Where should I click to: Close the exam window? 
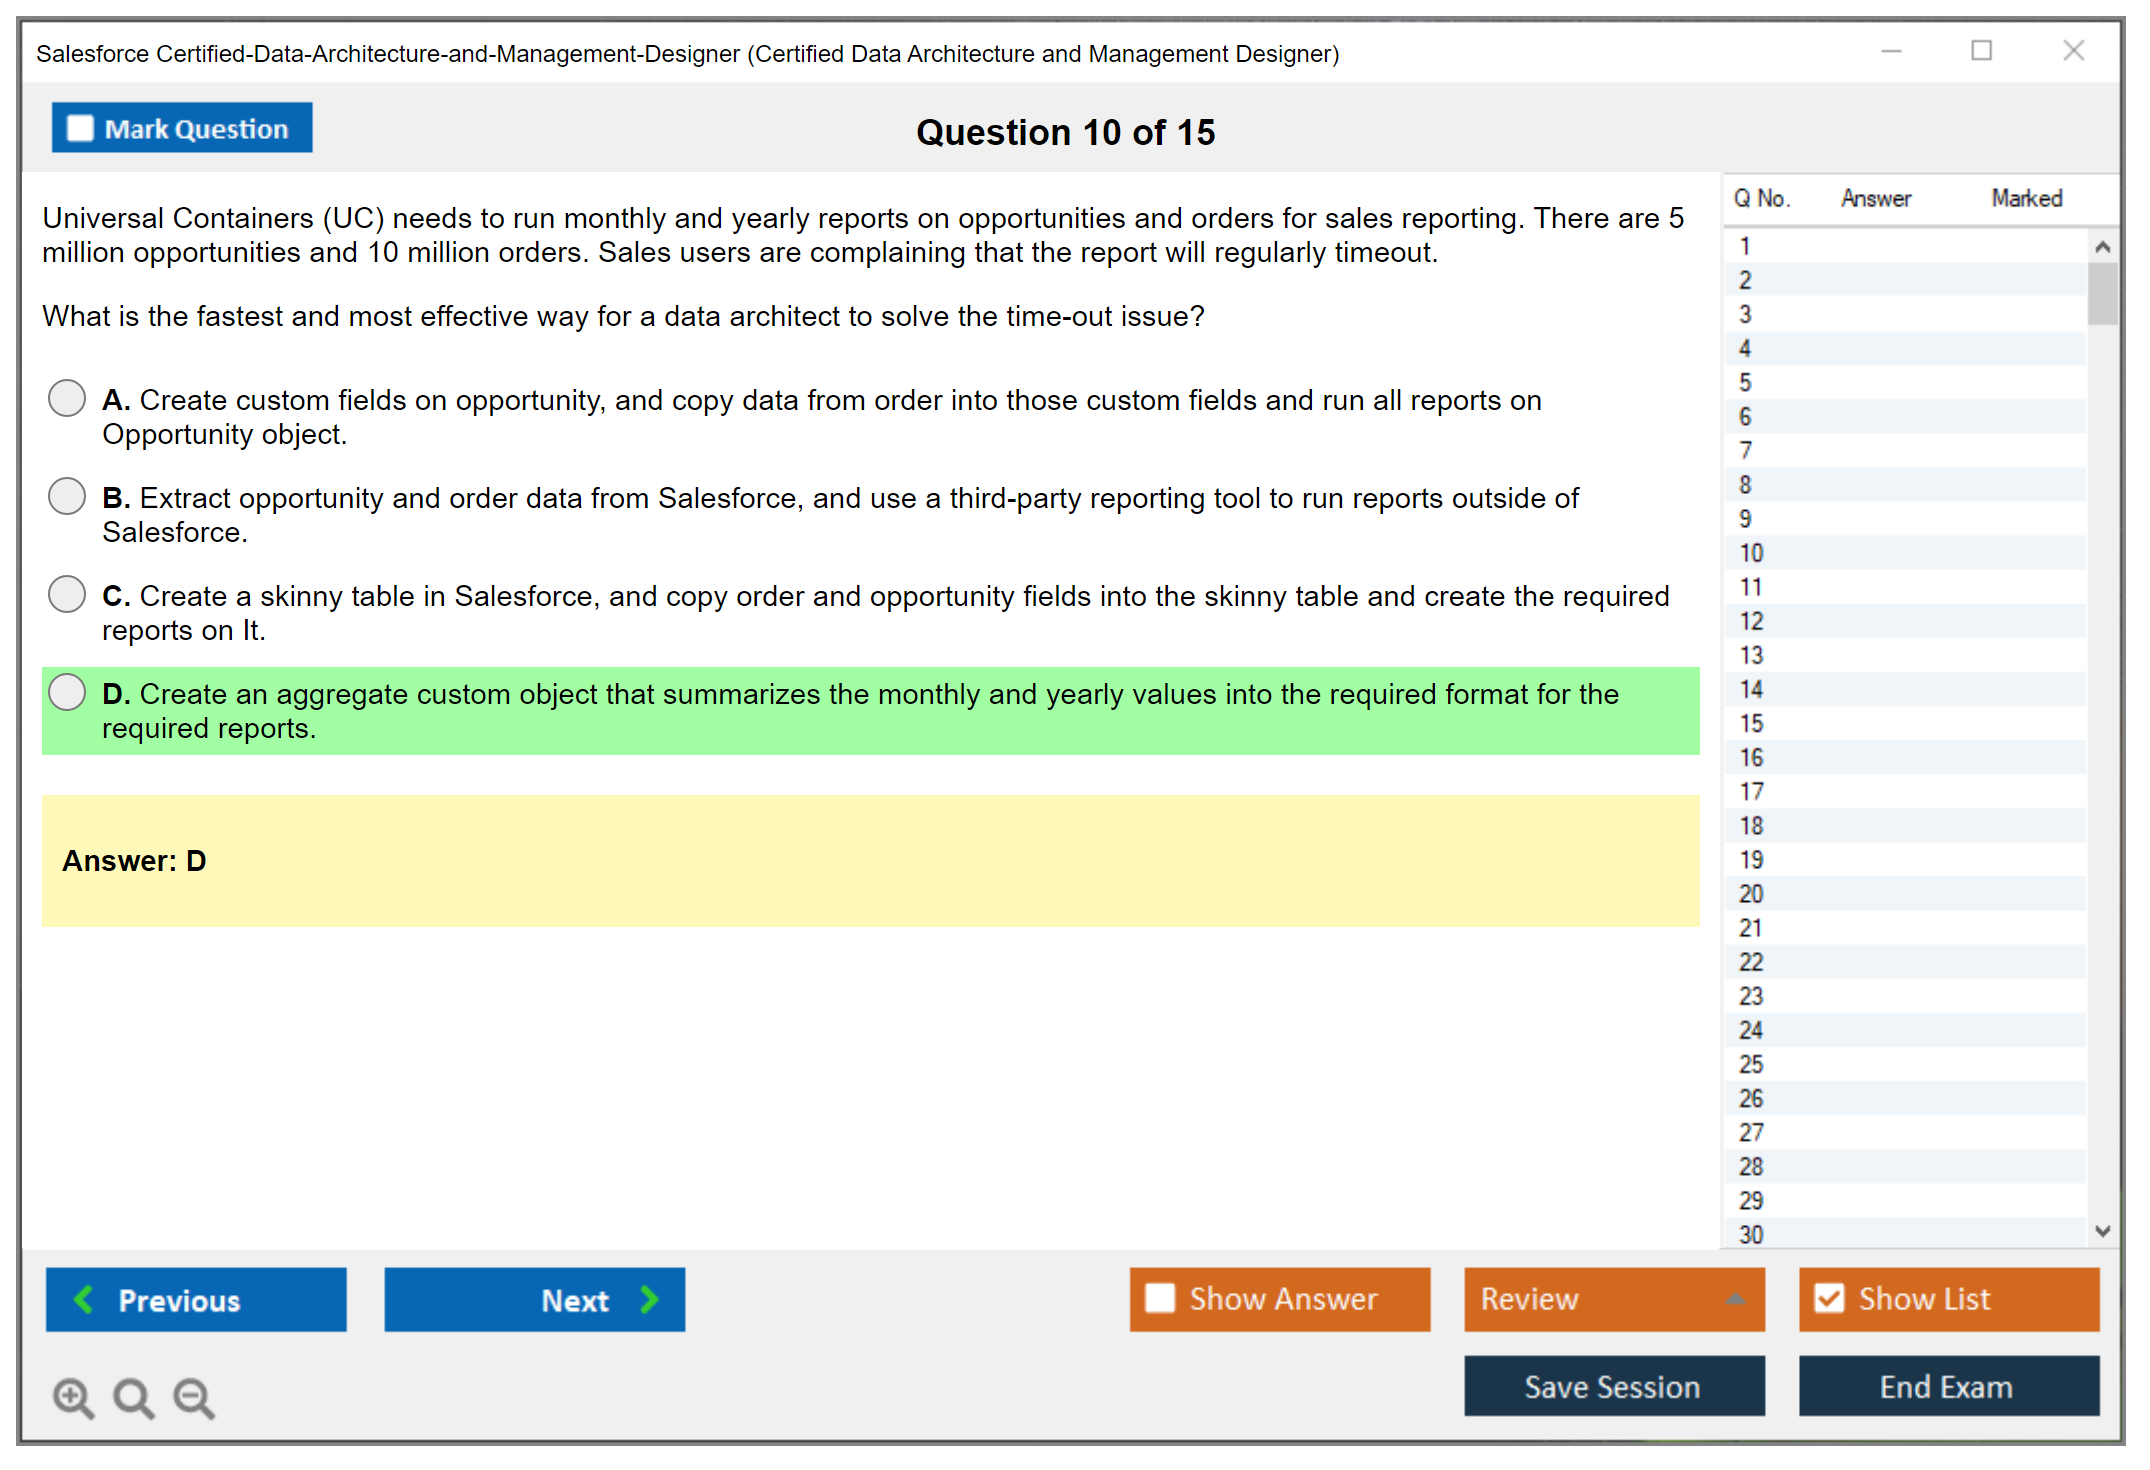2073,51
